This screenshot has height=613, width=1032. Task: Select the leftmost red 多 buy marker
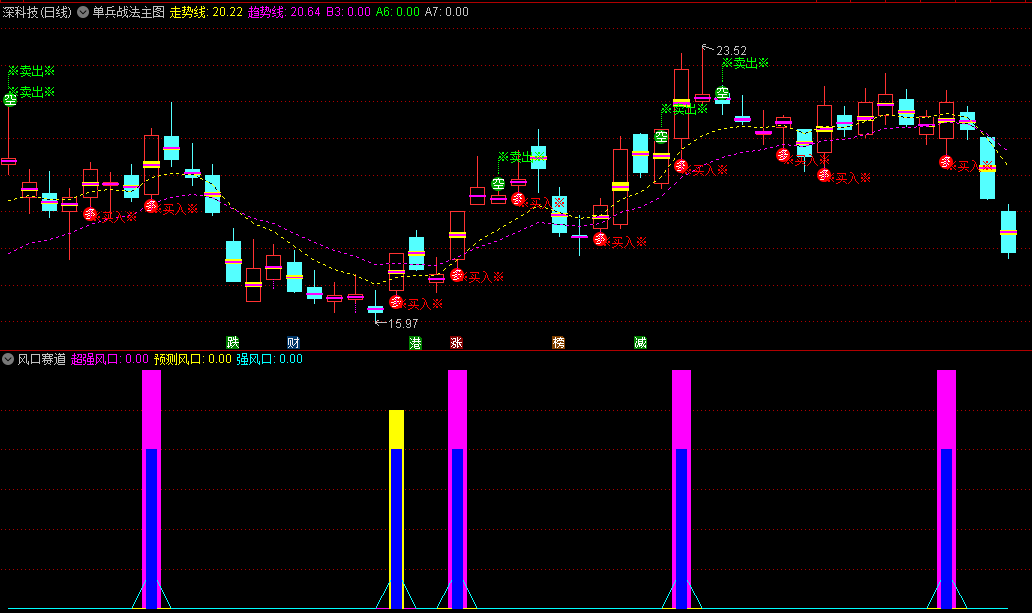[x=90, y=213]
